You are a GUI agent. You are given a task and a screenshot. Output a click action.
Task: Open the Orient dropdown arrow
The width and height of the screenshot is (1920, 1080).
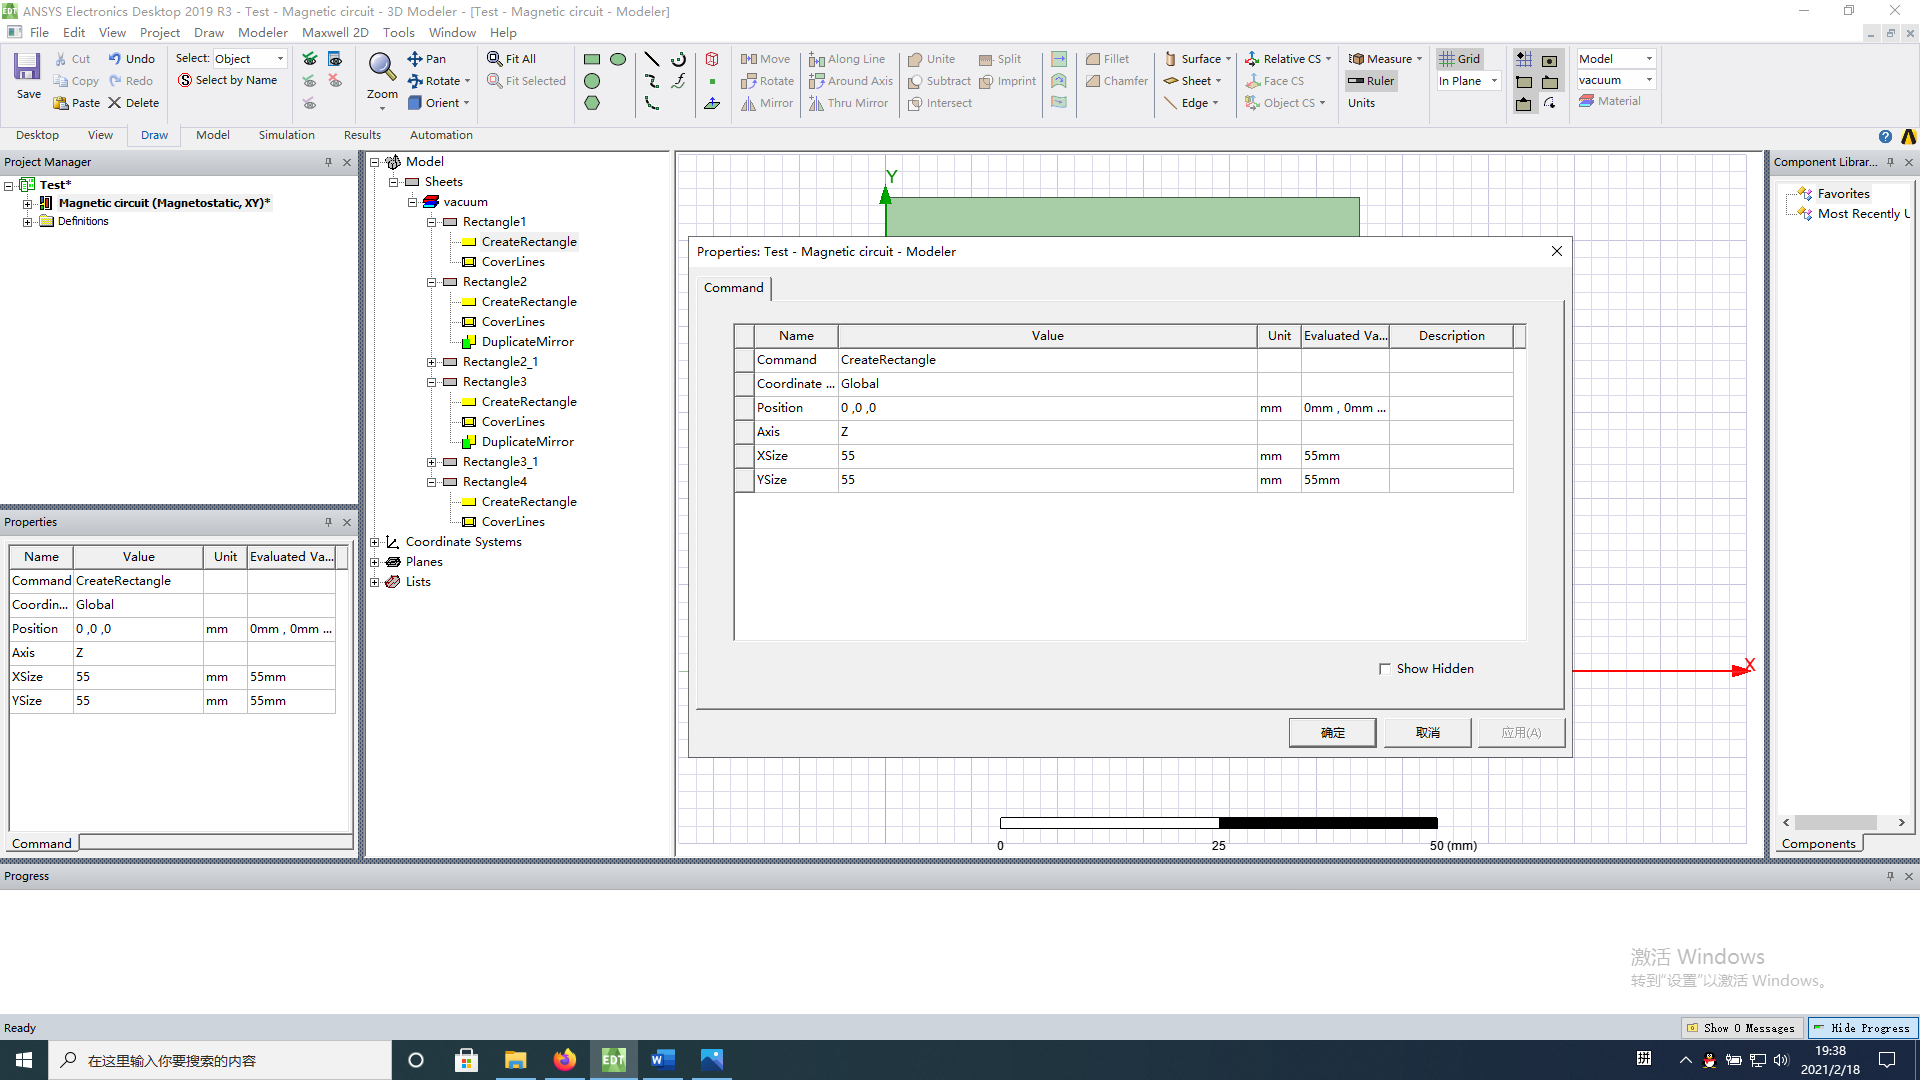[464, 102]
